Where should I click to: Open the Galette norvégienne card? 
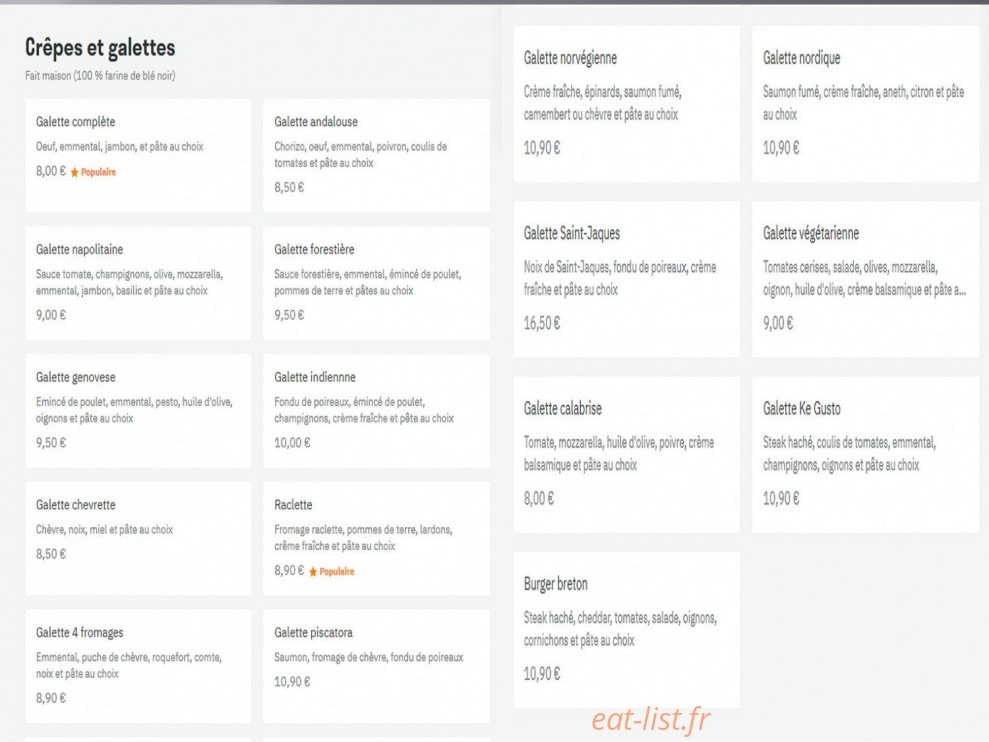[x=626, y=104]
